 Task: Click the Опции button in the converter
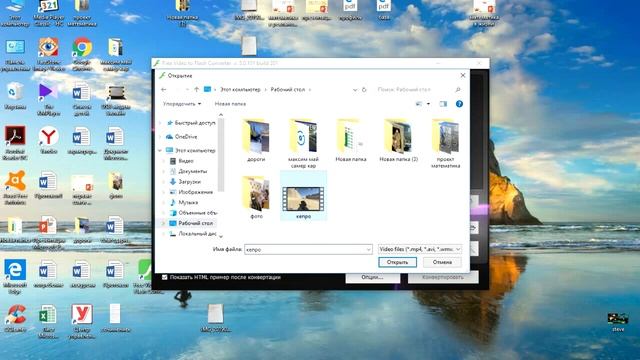pos(372,277)
